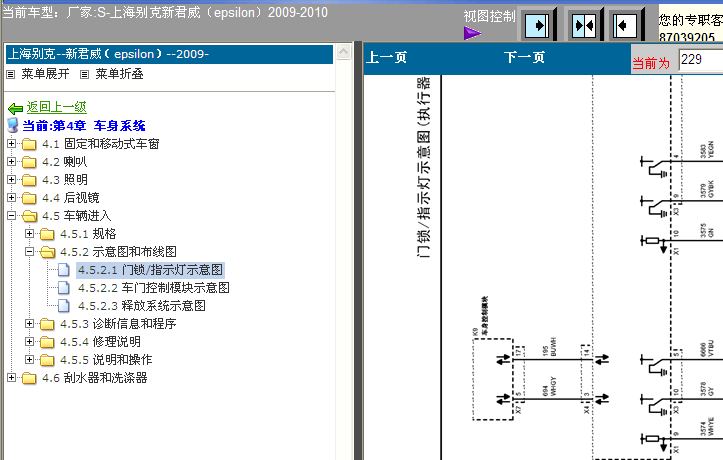Expand the 4.5.4 修理说明 node
This screenshot has width=723, height=460.
(x=30, y=342)
